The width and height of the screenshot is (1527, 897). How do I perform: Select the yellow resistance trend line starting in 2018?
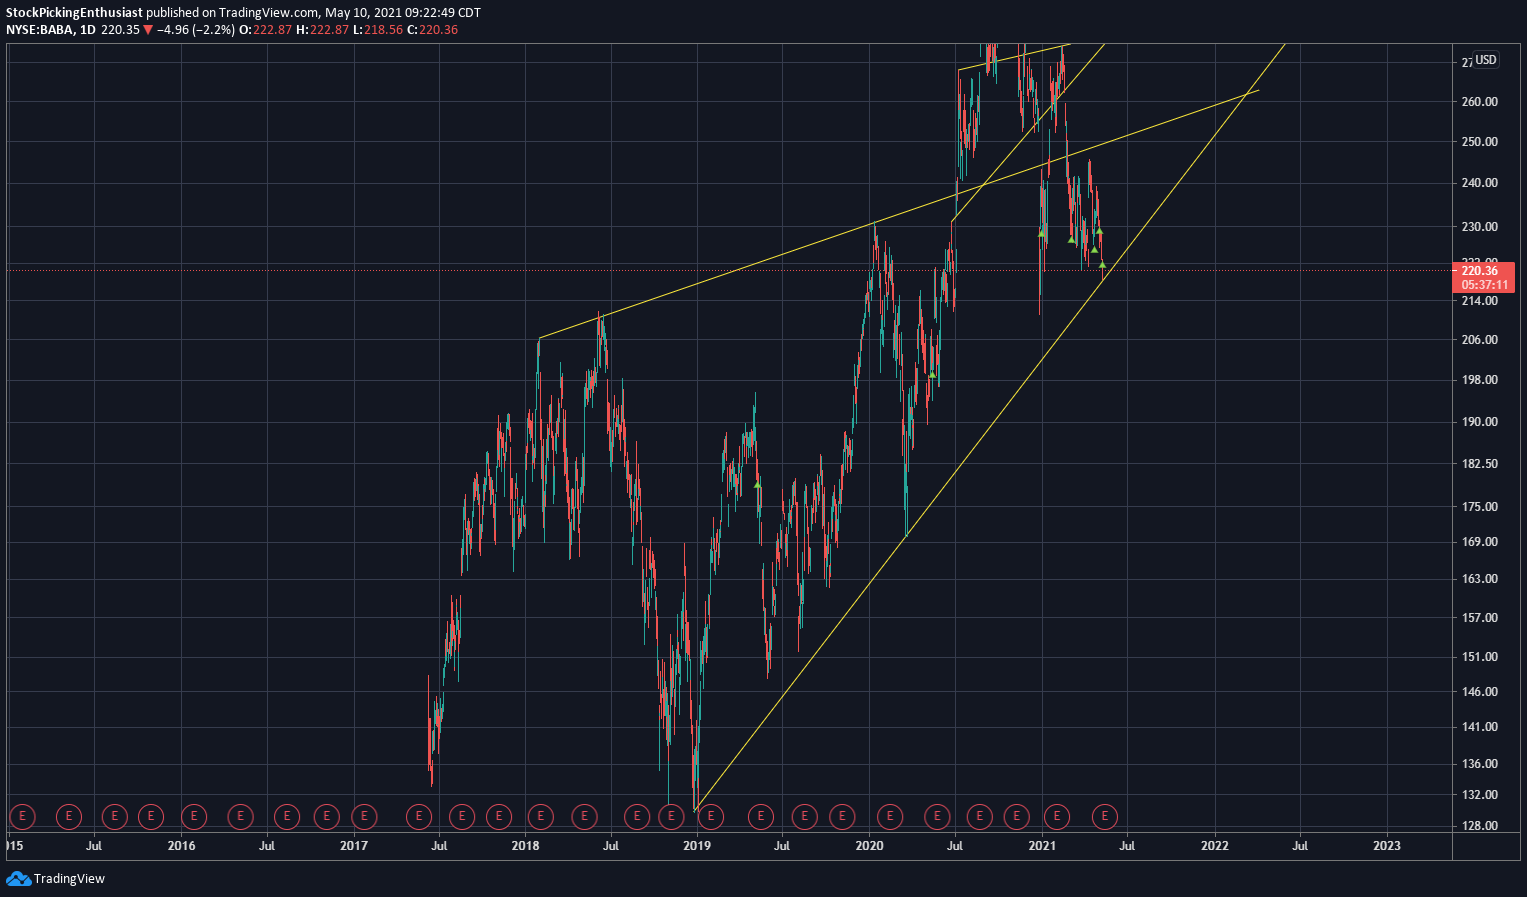[x=898, y=214]
